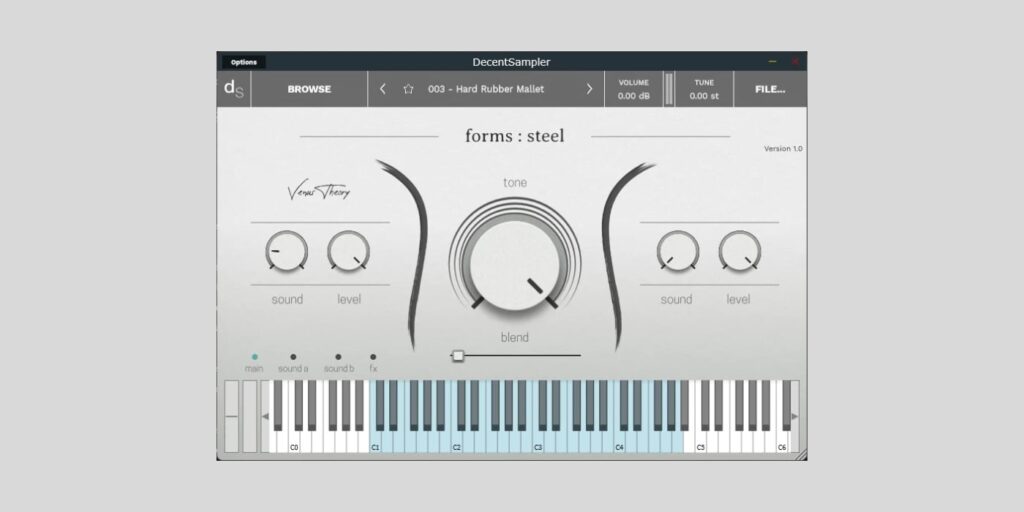Screen dimensions: 1024x512
Task: Click the right section level knob
Action: (740, 251)
